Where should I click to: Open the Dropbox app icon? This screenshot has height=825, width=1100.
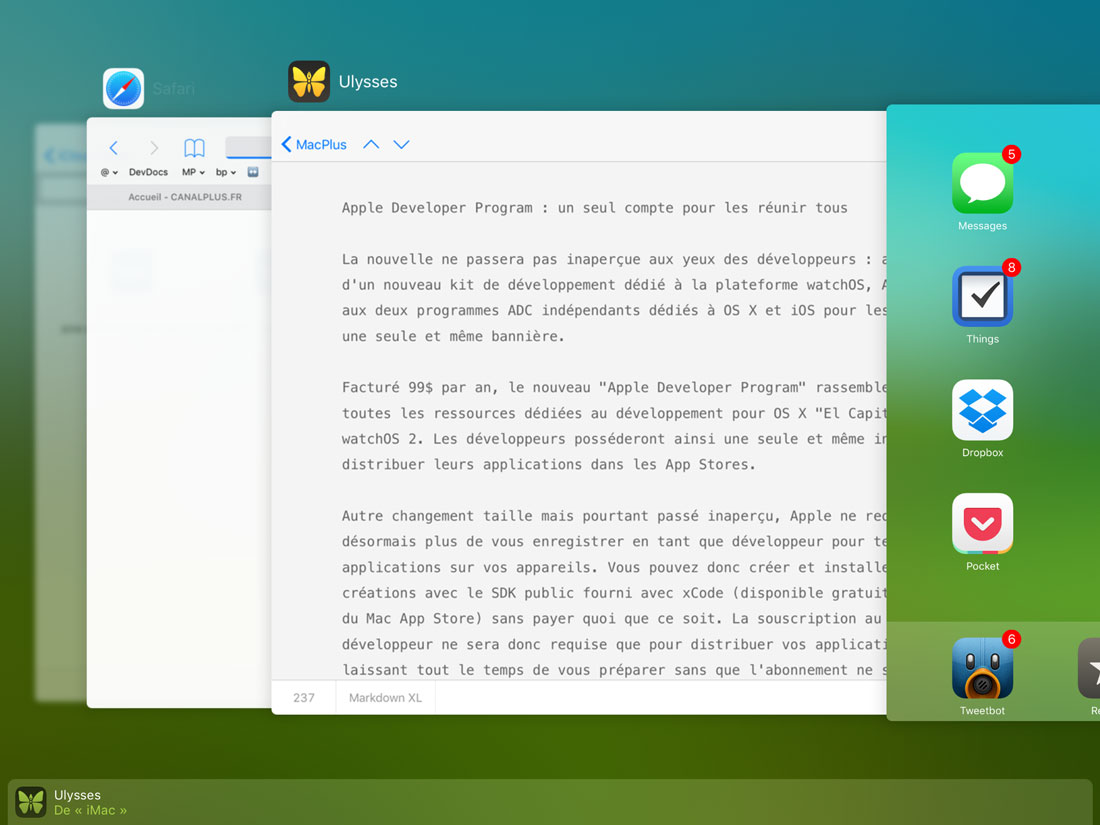(x=982, y=410)
